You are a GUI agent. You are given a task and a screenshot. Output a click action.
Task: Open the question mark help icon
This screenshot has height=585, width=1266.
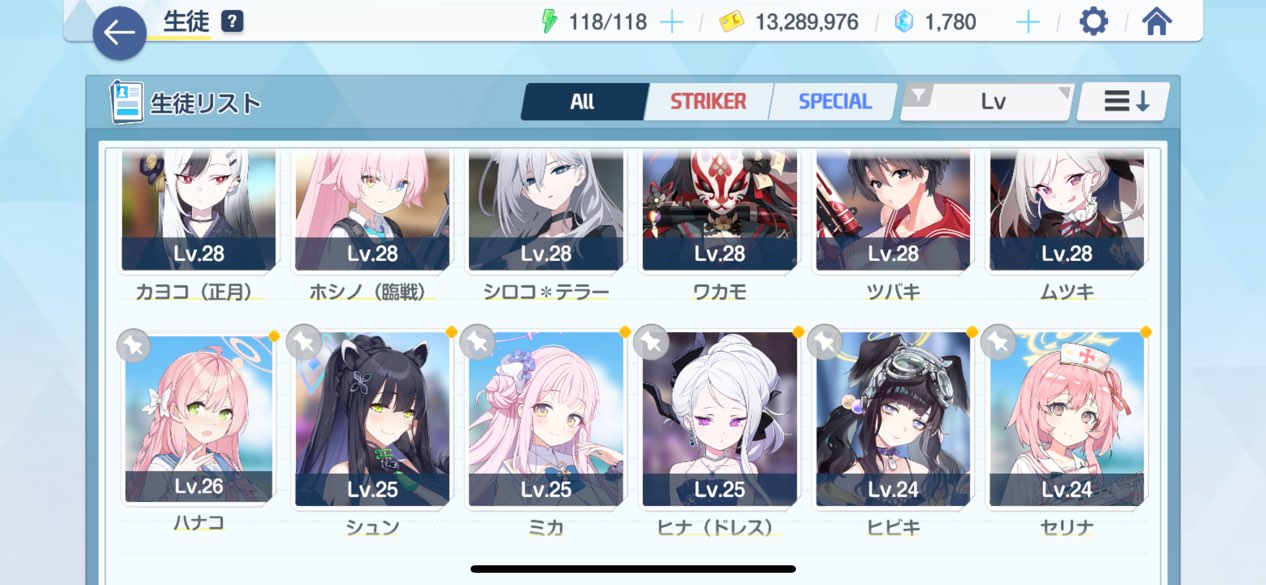pos(233,21)
